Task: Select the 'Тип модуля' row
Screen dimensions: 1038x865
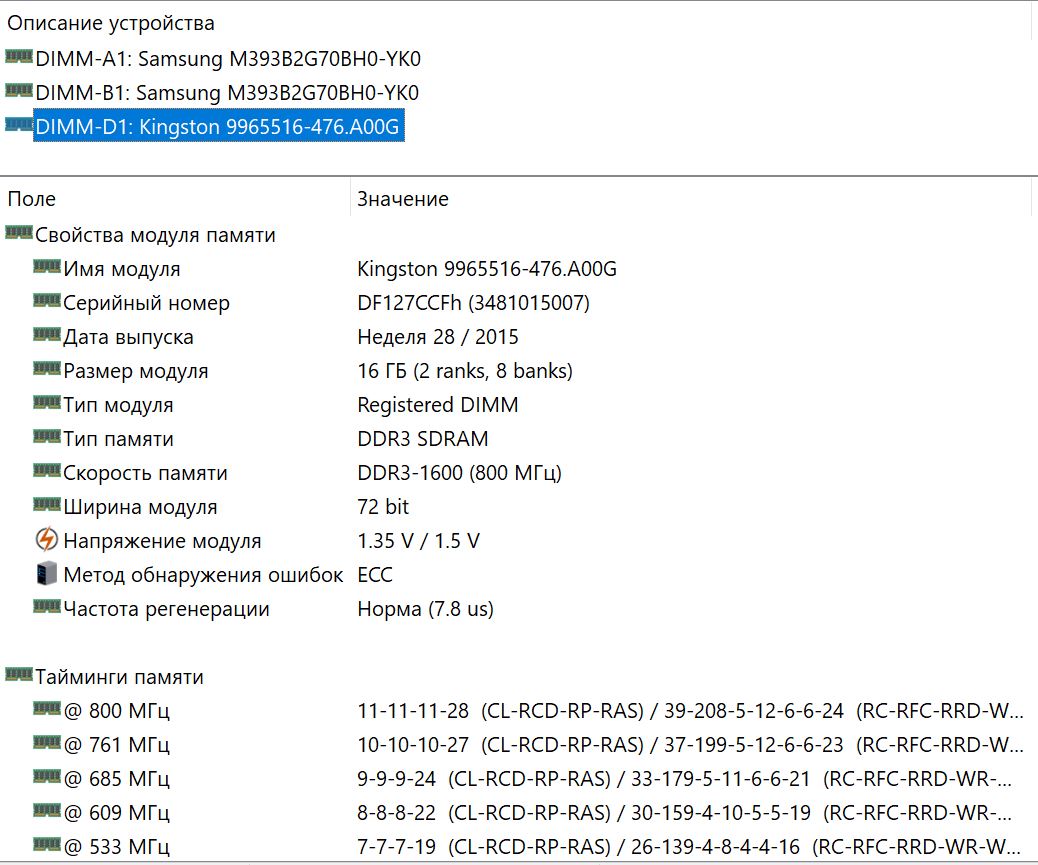Action: point(118,405)
